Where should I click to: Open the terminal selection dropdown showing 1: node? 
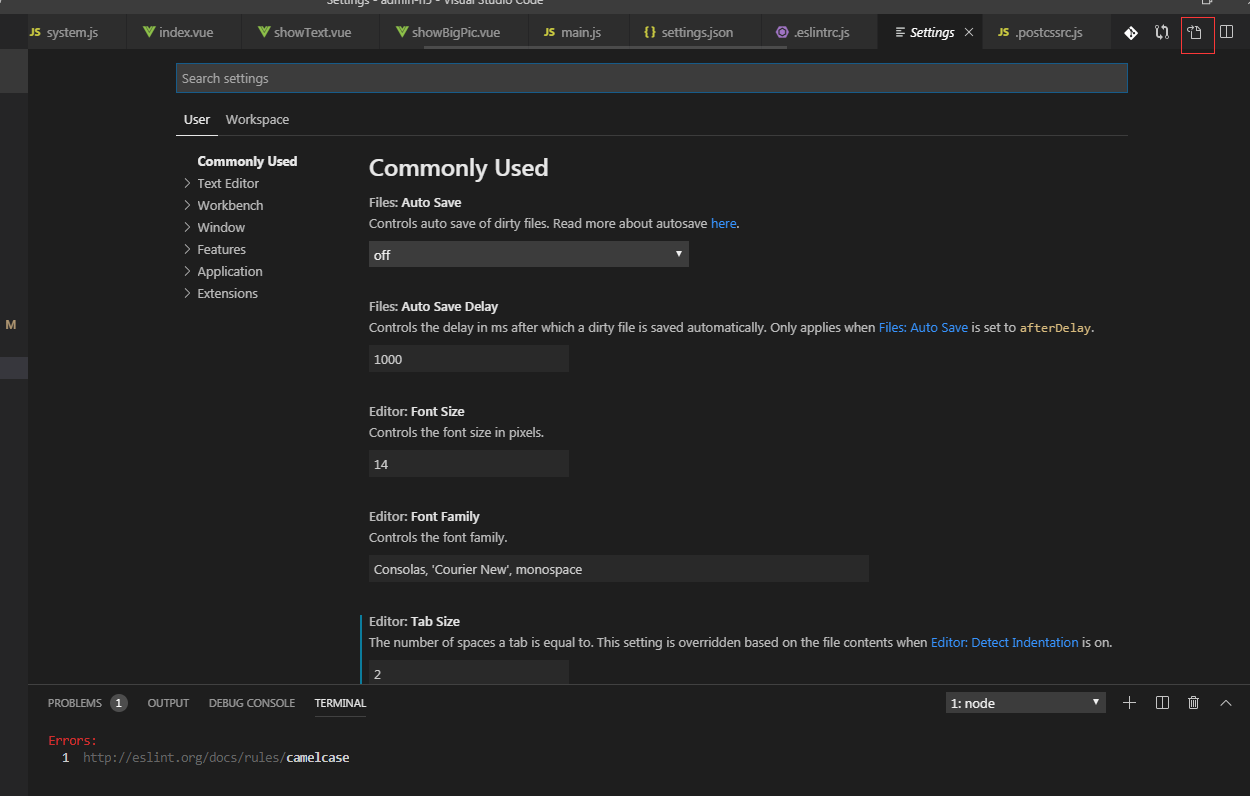1024,702
